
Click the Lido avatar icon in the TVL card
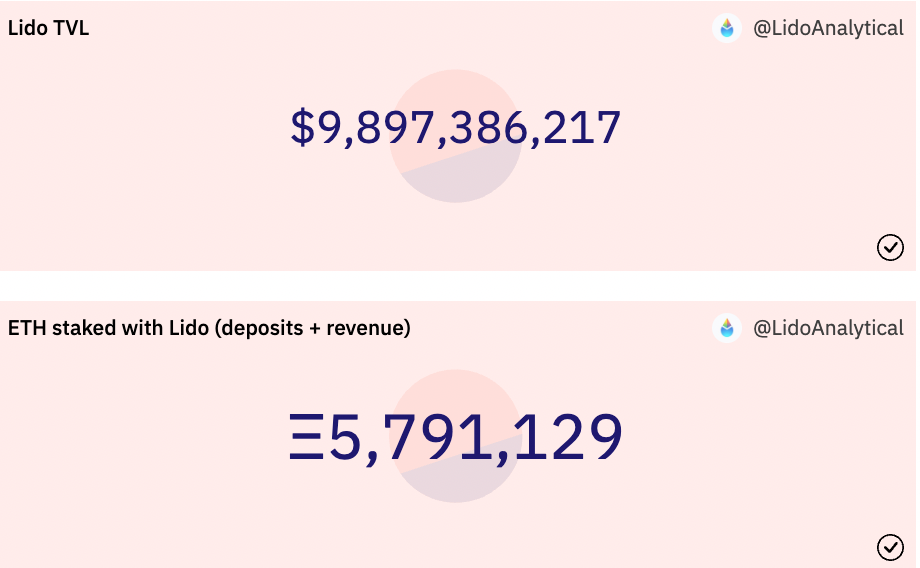click(x=727, y=28)
